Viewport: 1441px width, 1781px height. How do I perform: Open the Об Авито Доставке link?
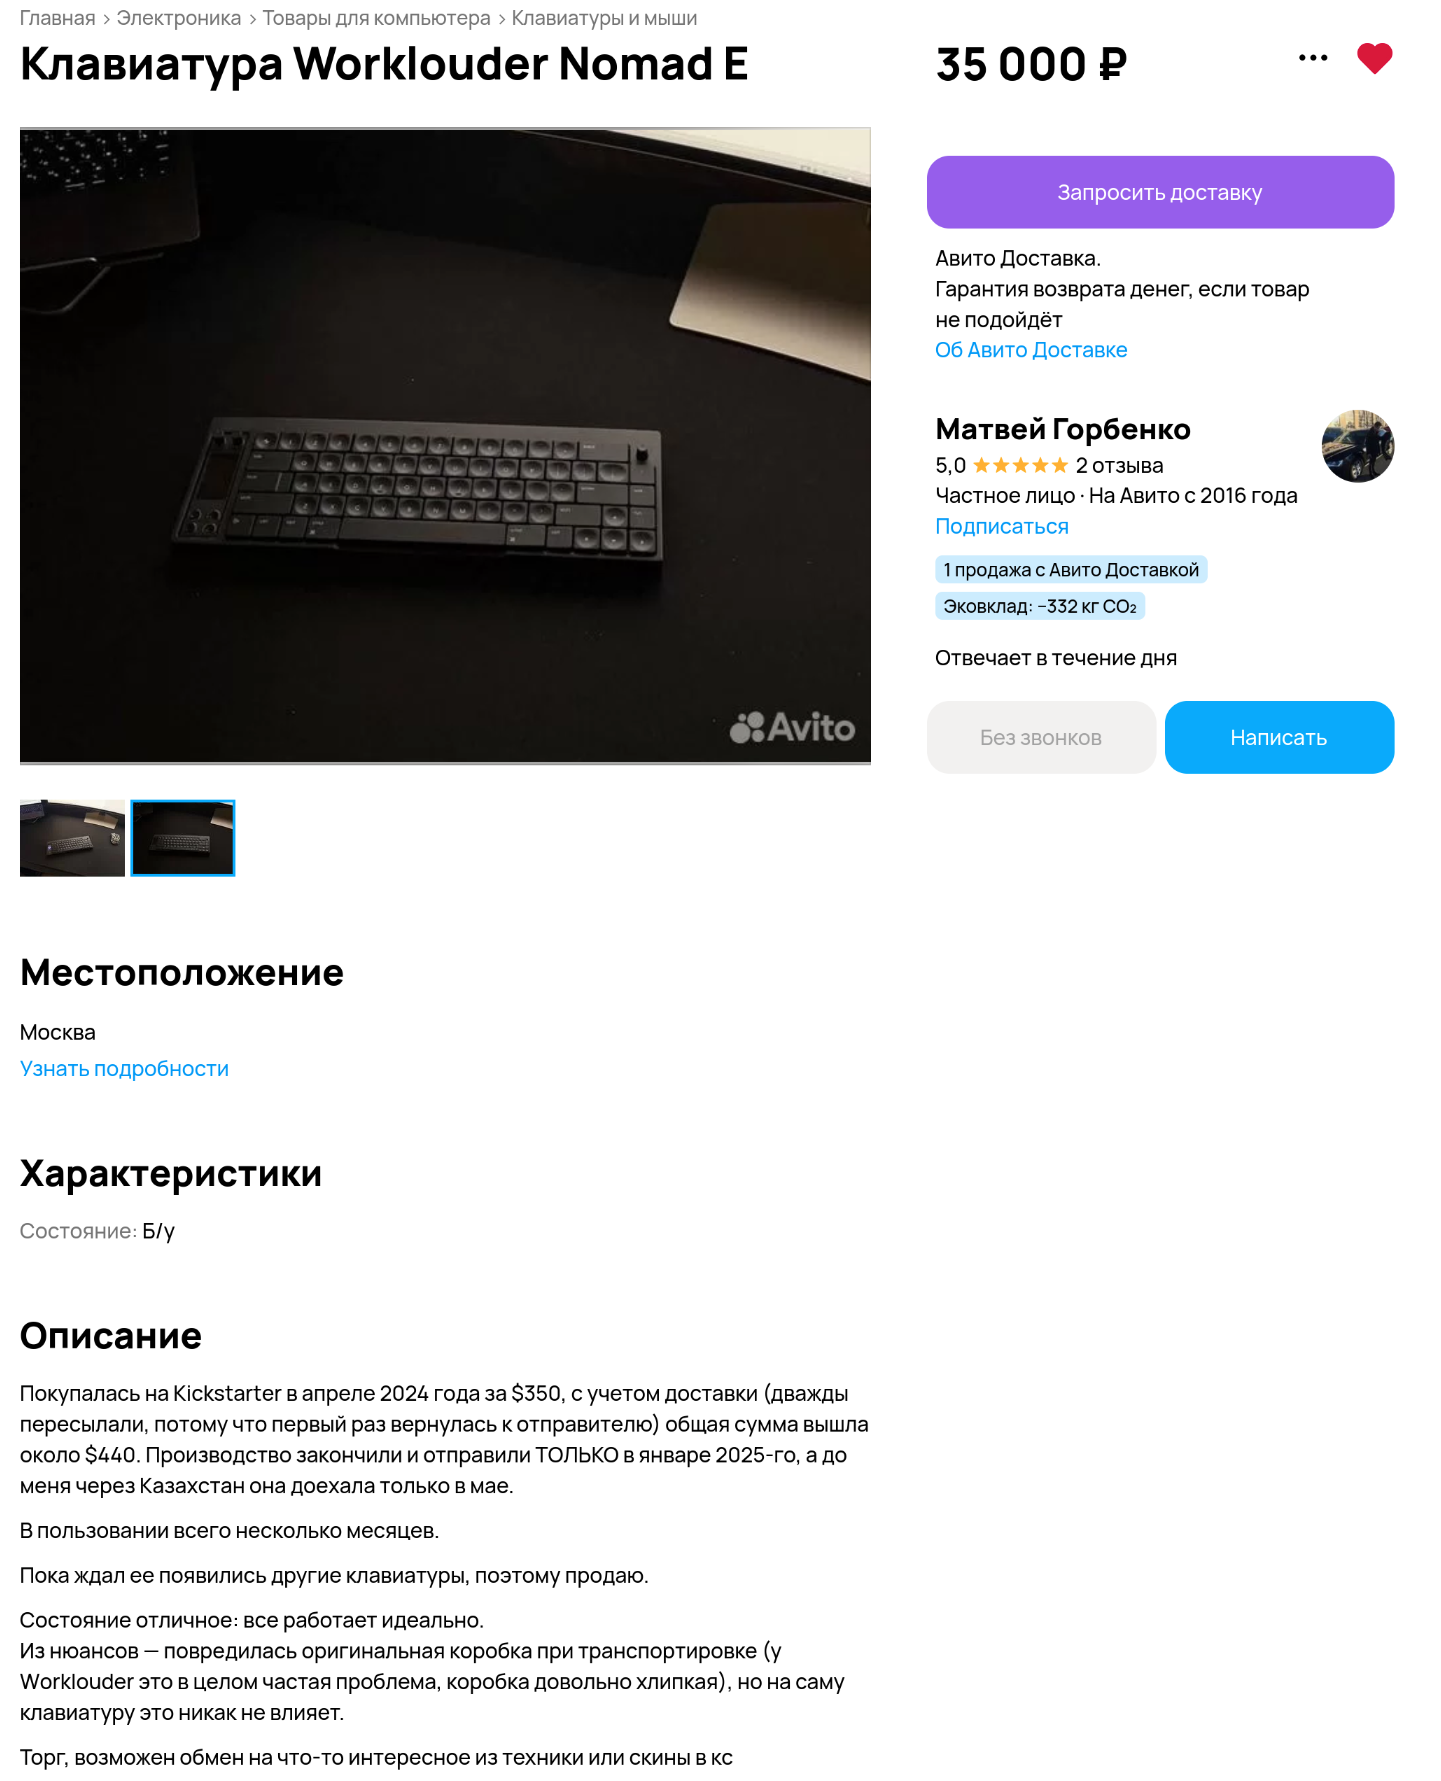1031,350
